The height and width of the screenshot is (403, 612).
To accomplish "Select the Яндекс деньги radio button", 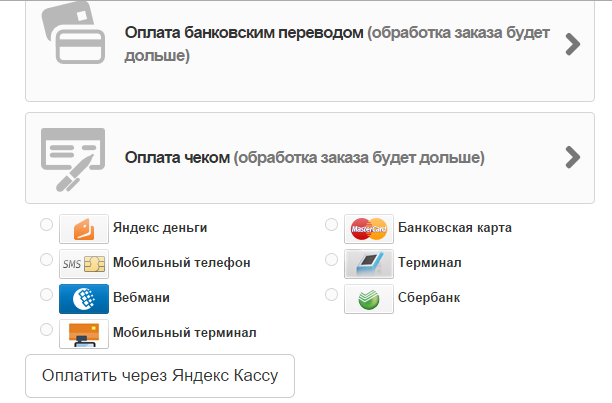I will (46, 226).
